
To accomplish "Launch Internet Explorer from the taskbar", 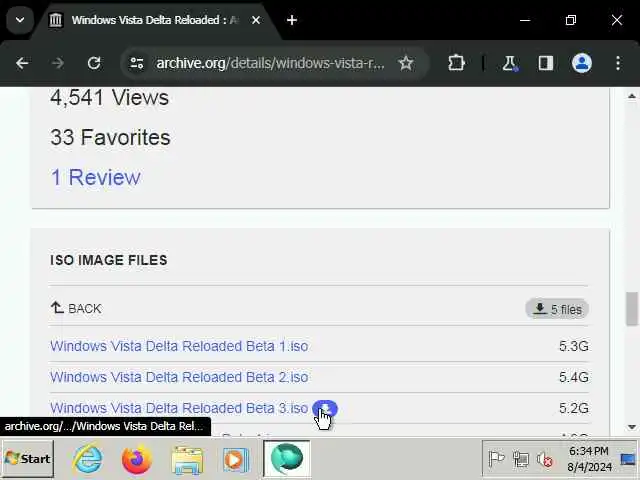I will click(x=87, y=459).
